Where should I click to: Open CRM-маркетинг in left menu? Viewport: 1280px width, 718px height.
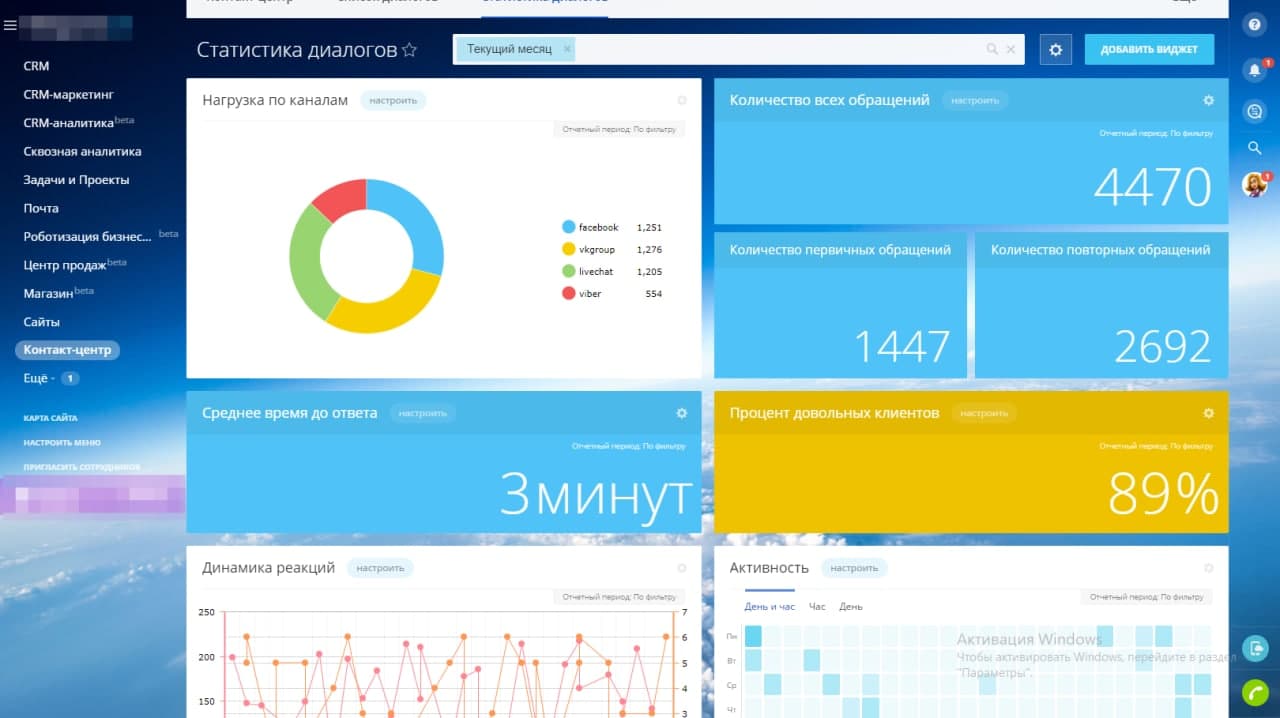coord(69,95)
